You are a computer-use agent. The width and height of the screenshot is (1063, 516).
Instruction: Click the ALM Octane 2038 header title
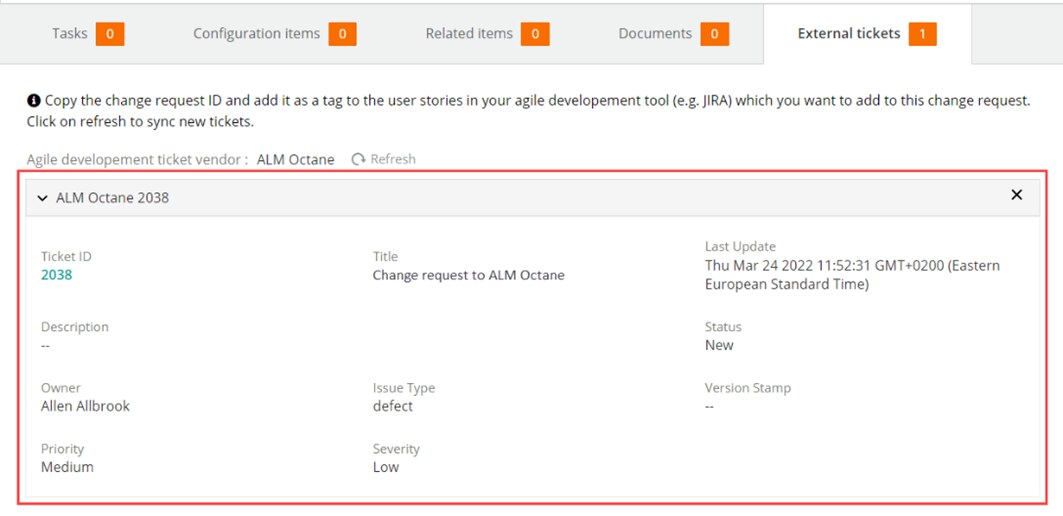[x=112, y=198]
